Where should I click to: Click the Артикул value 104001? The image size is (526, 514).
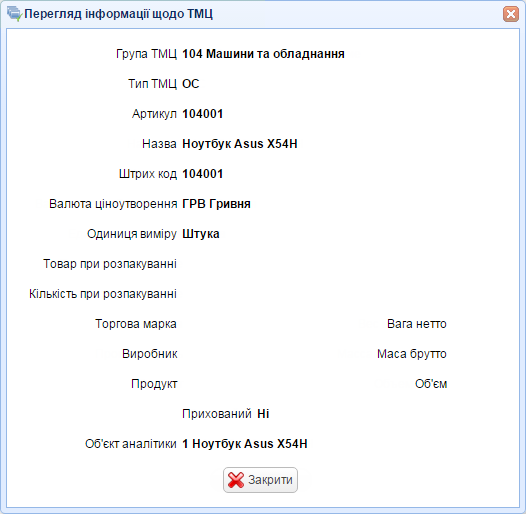[x=203, y=114]
